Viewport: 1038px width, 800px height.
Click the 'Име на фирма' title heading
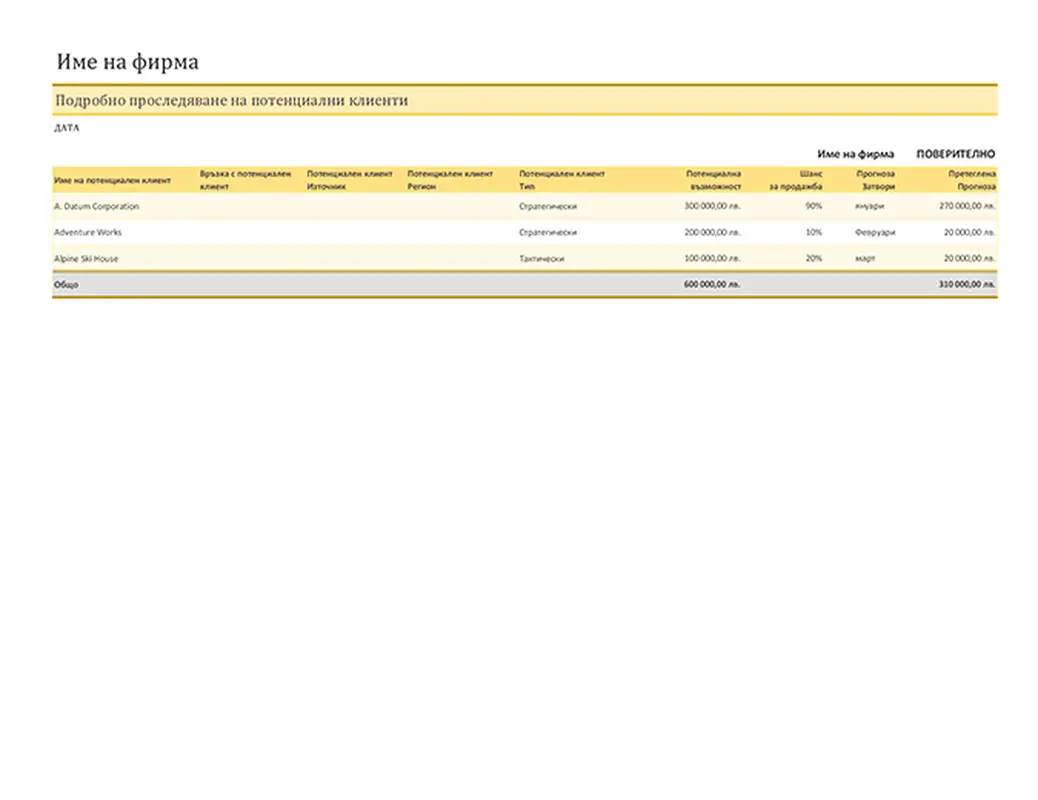pos(127,62)
